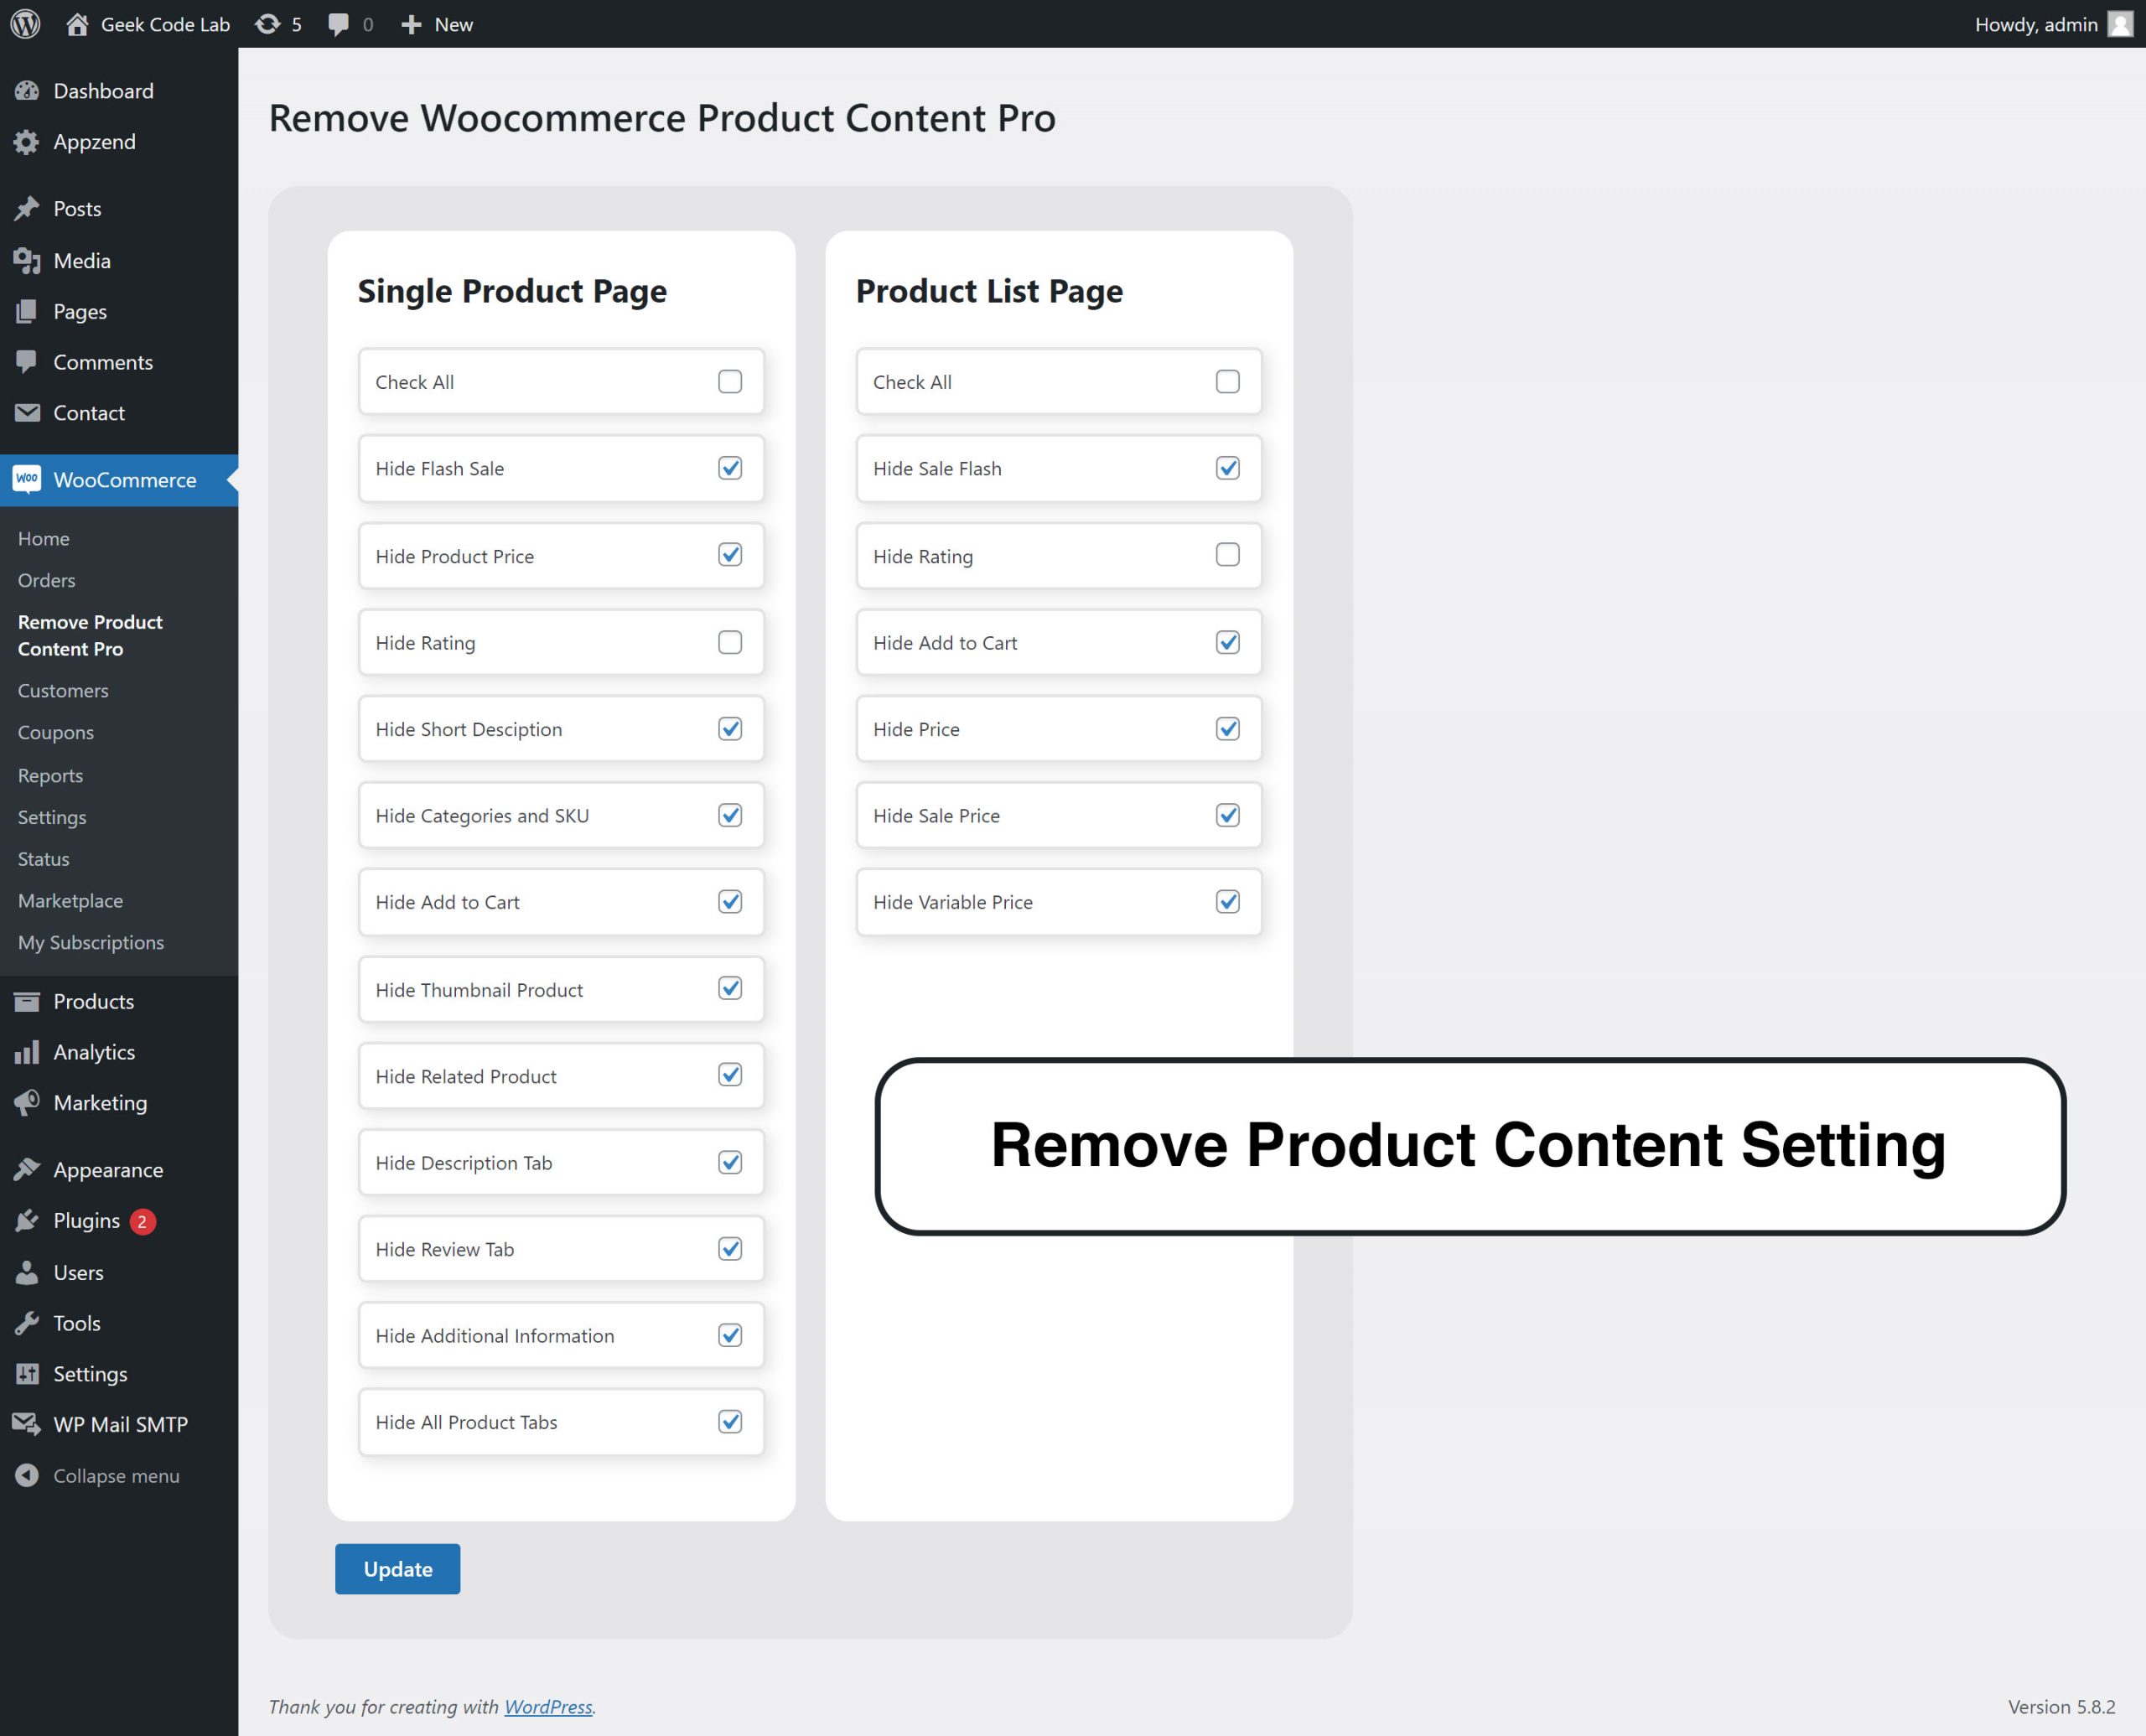Viewport: 2146px width, 1736px height.
Task: Open Customers submenu item
Action: click(x=63, y=691)
